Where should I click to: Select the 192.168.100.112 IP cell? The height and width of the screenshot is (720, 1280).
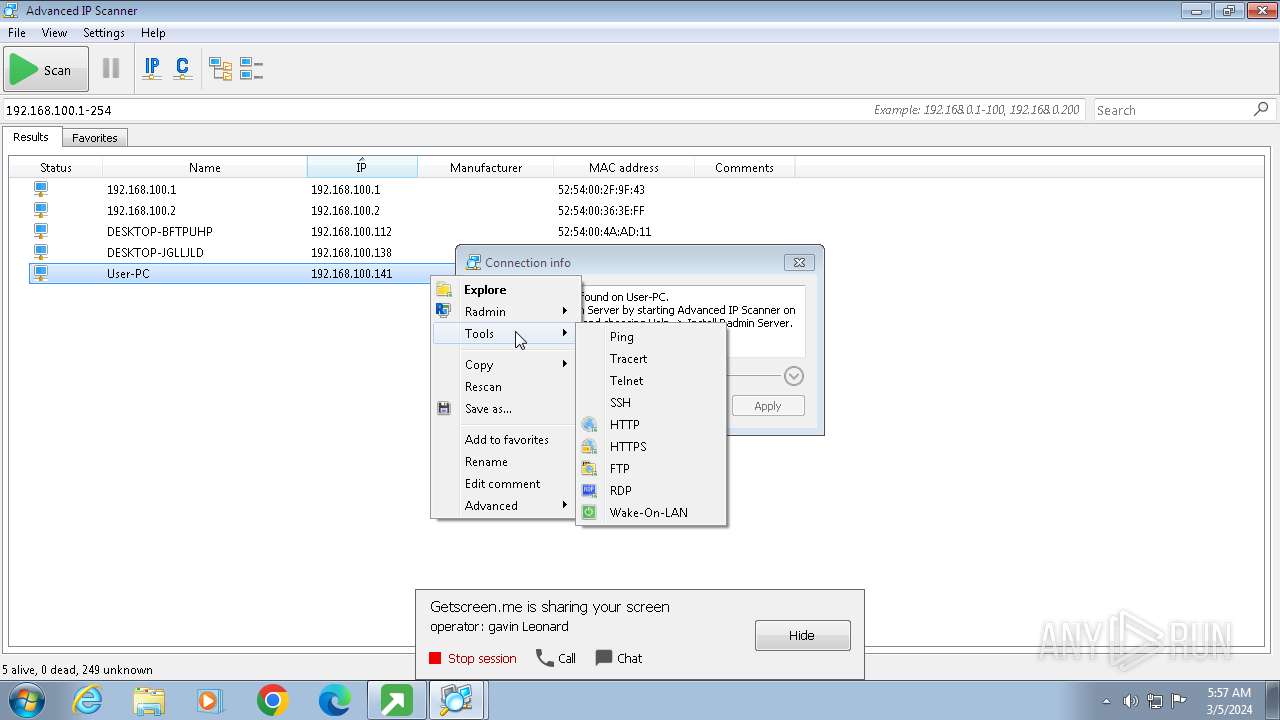(351, 231)
